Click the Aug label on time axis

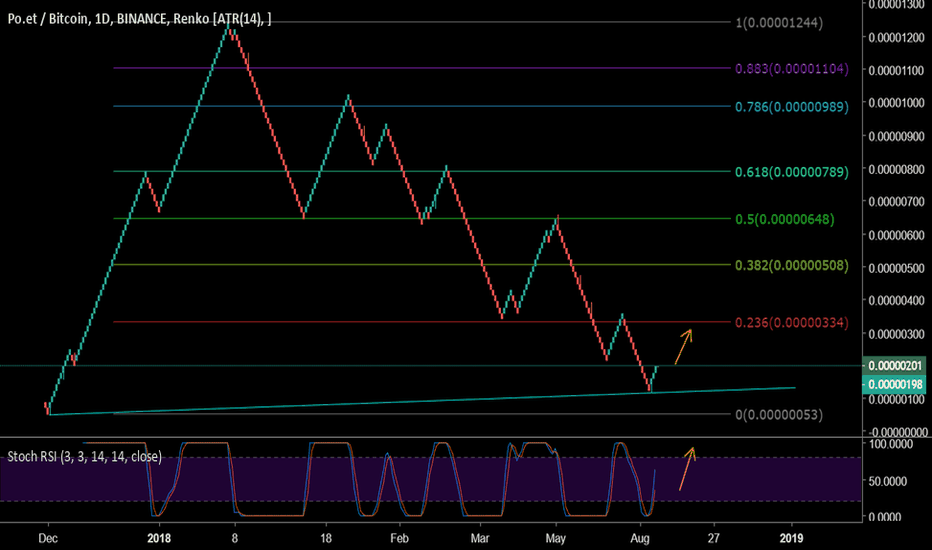point(640,538)
